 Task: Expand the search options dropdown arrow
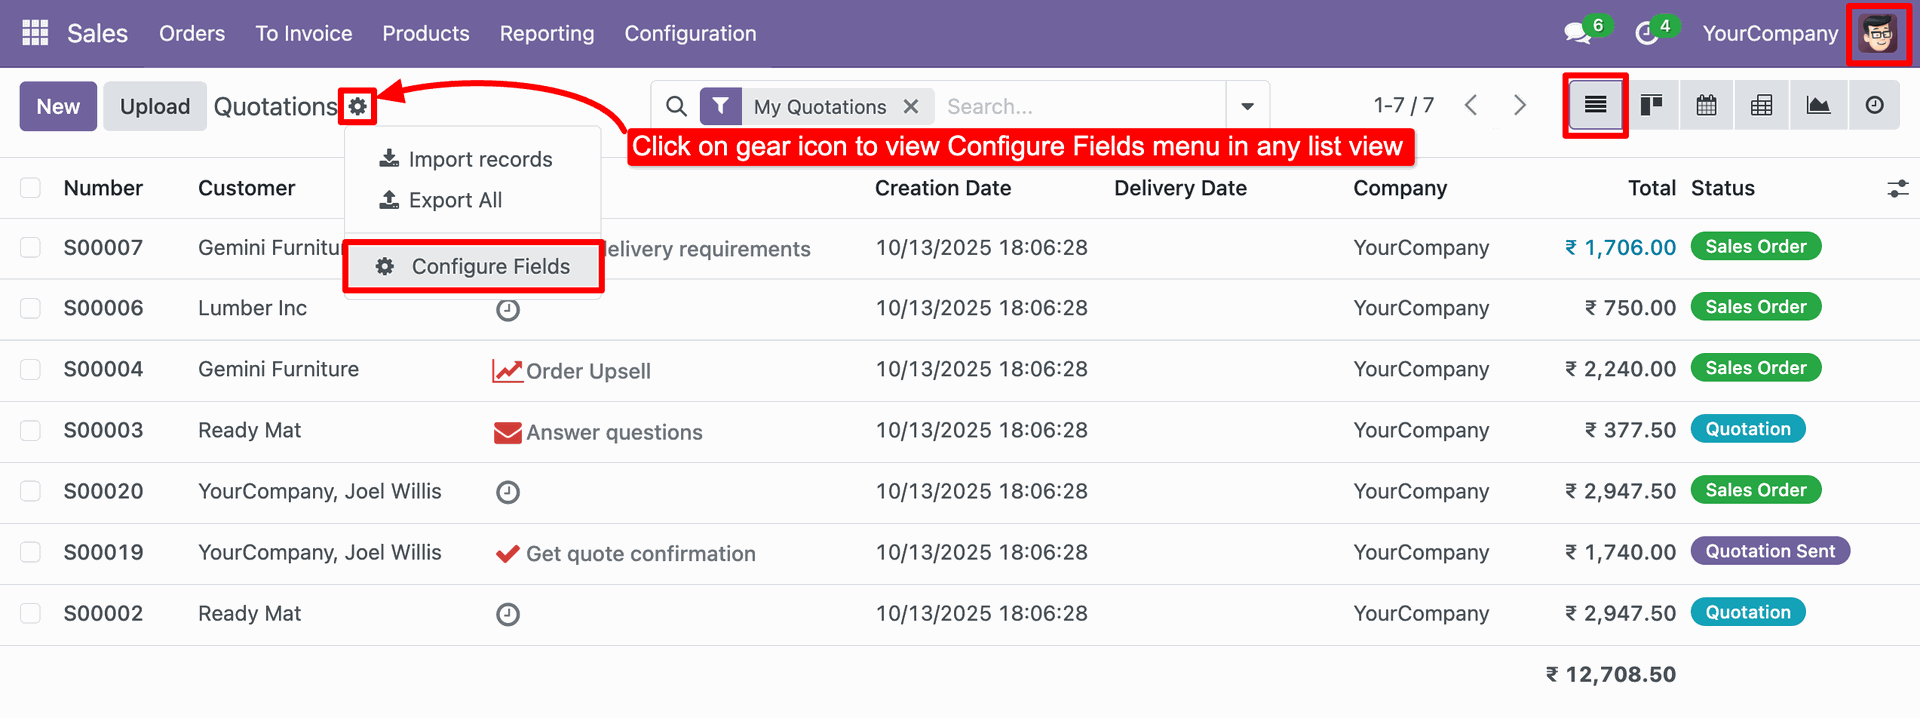[1247, 106]
